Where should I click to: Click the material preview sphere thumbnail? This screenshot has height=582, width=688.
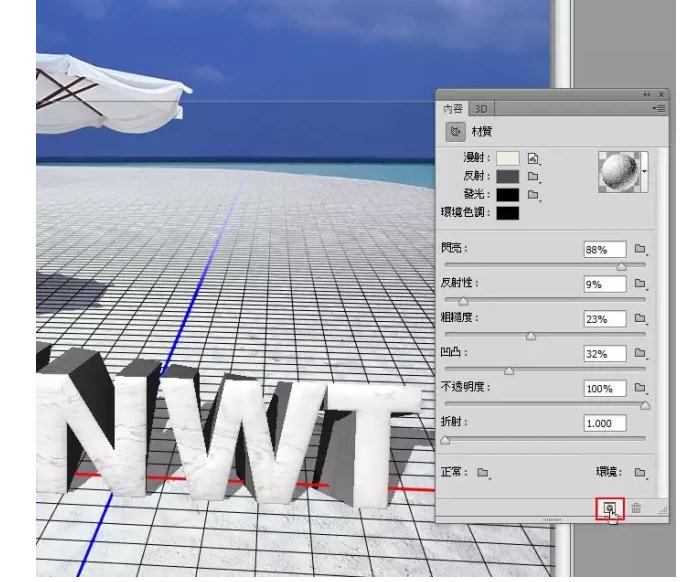coord(619,172)
